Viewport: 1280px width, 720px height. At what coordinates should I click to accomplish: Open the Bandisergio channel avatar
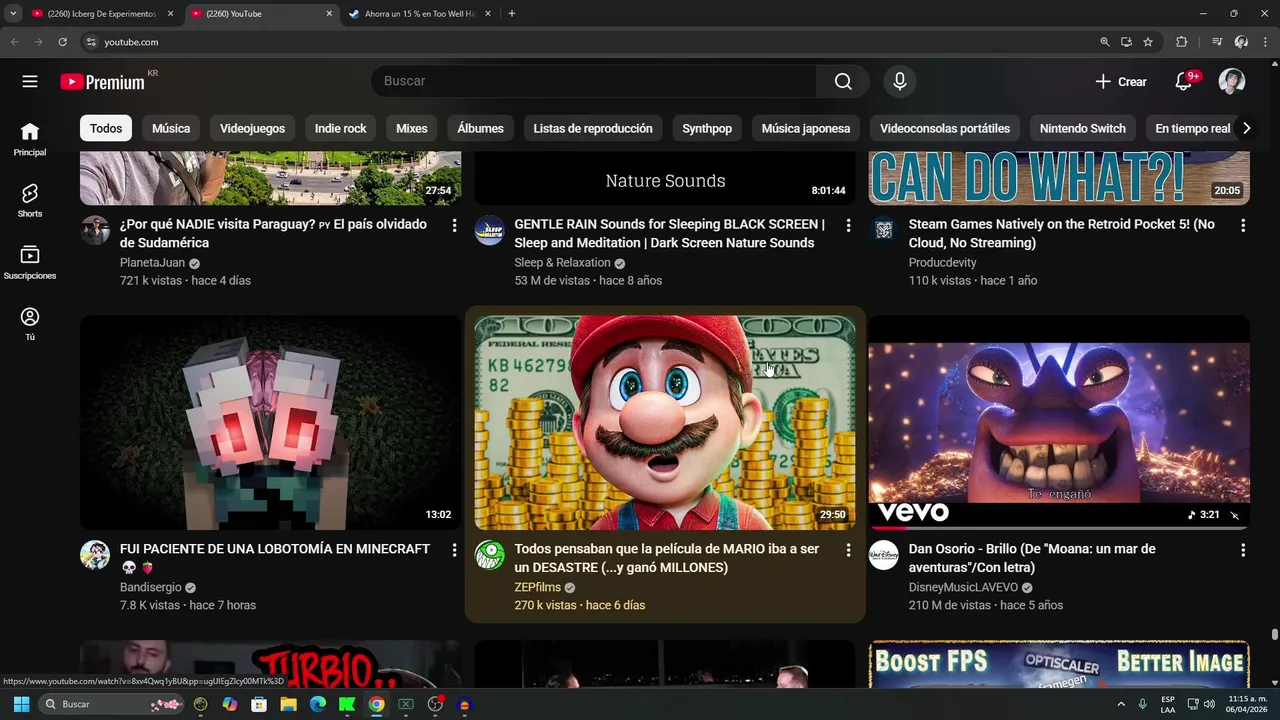(95, 555)
